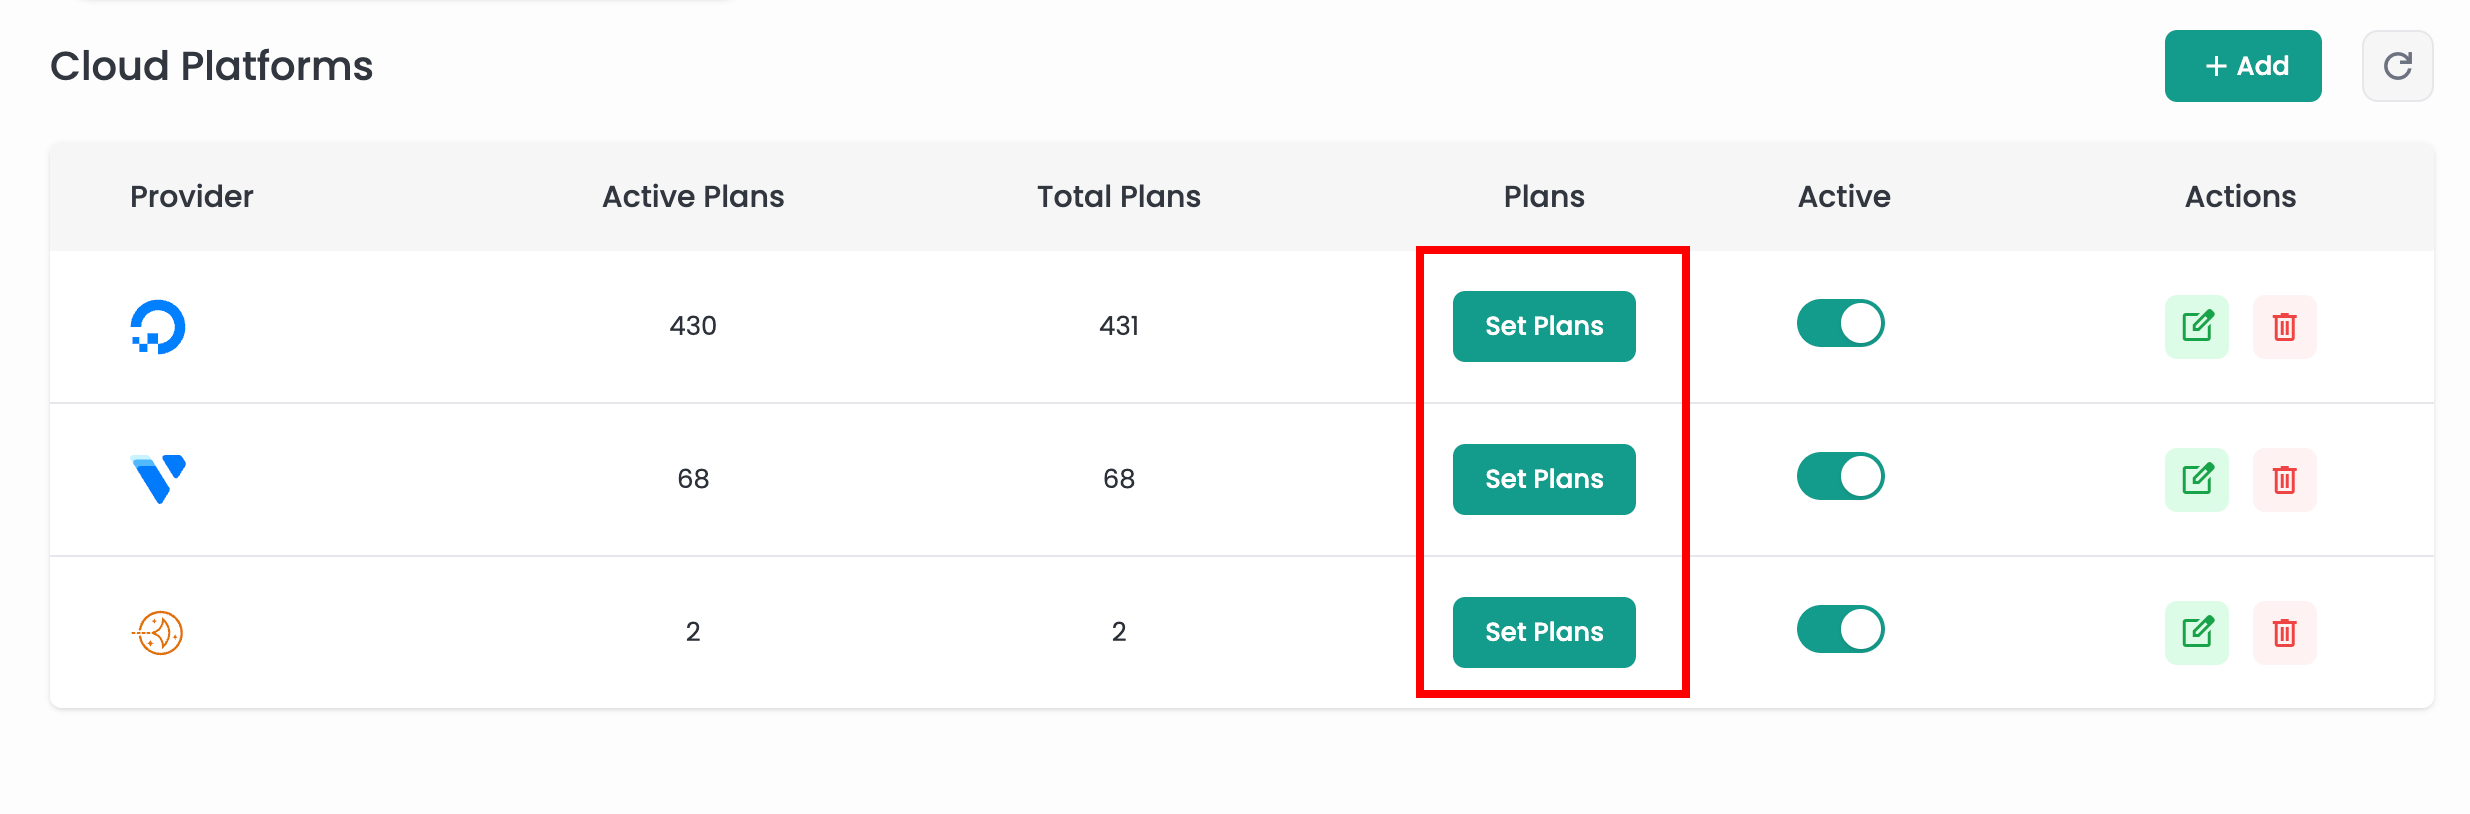2470x814 pixels.
Task: Select the Active Plans column header
Action: click(693, 197)
